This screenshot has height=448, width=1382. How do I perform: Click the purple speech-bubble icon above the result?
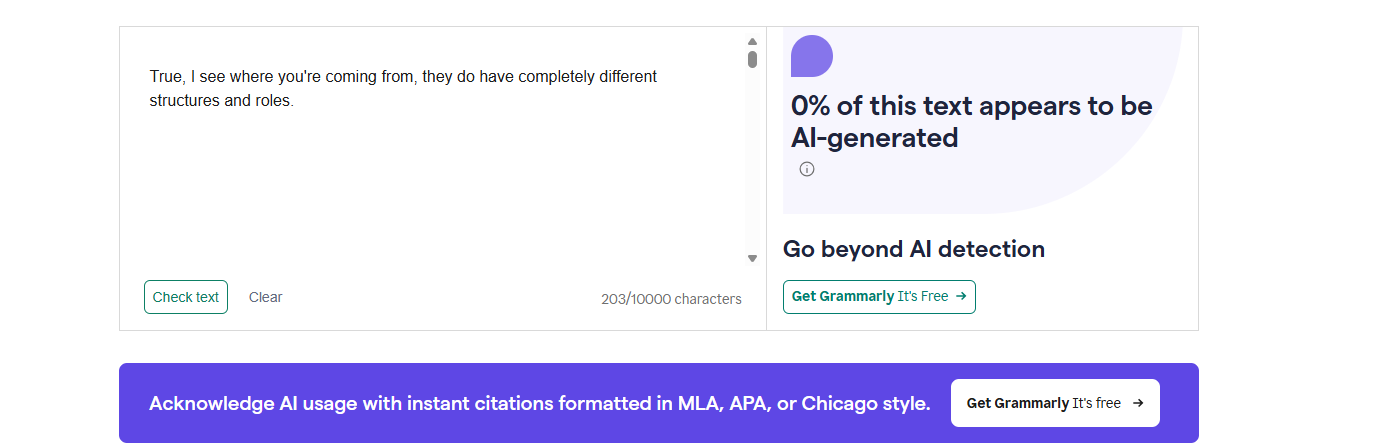click(812, 56)
